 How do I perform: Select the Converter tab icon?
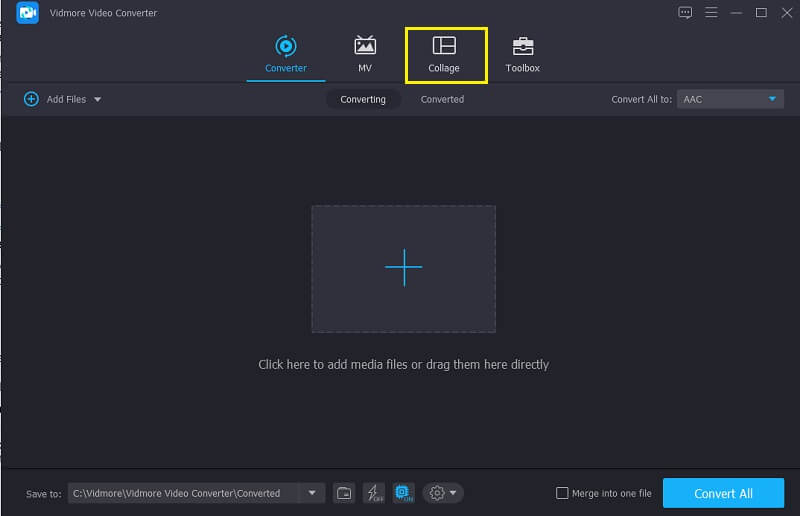[286, 46]
